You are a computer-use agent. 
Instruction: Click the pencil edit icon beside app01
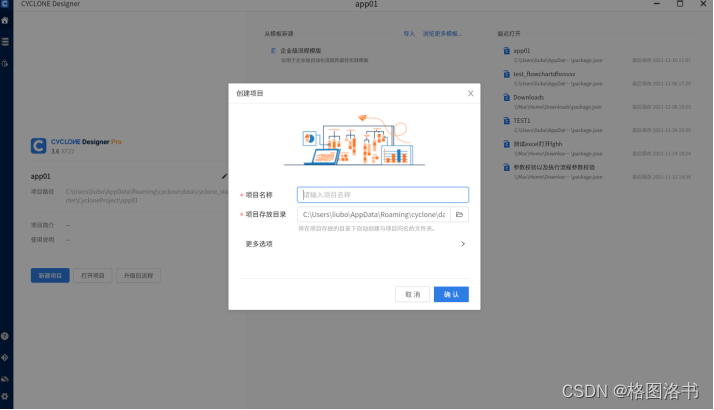(x=224, y=176)
